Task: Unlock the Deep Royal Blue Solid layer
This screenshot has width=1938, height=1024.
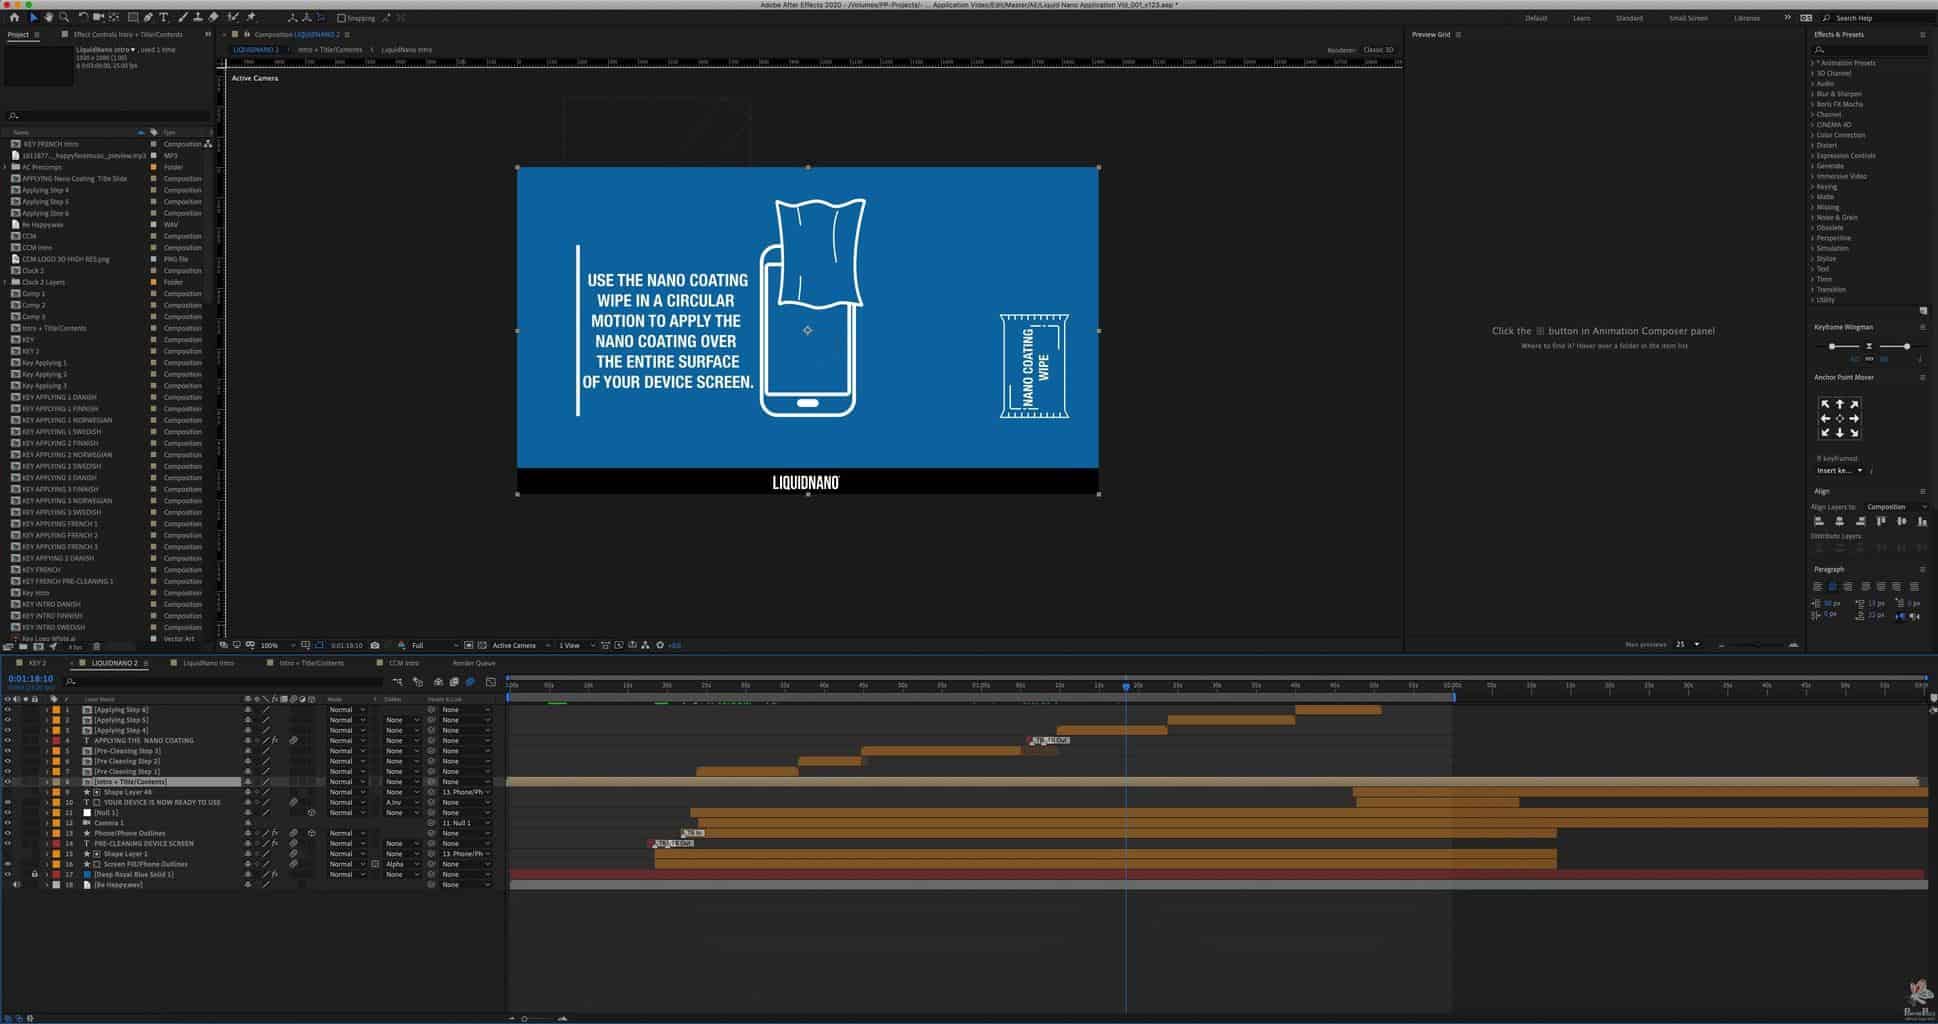Action: pos(35,875)
